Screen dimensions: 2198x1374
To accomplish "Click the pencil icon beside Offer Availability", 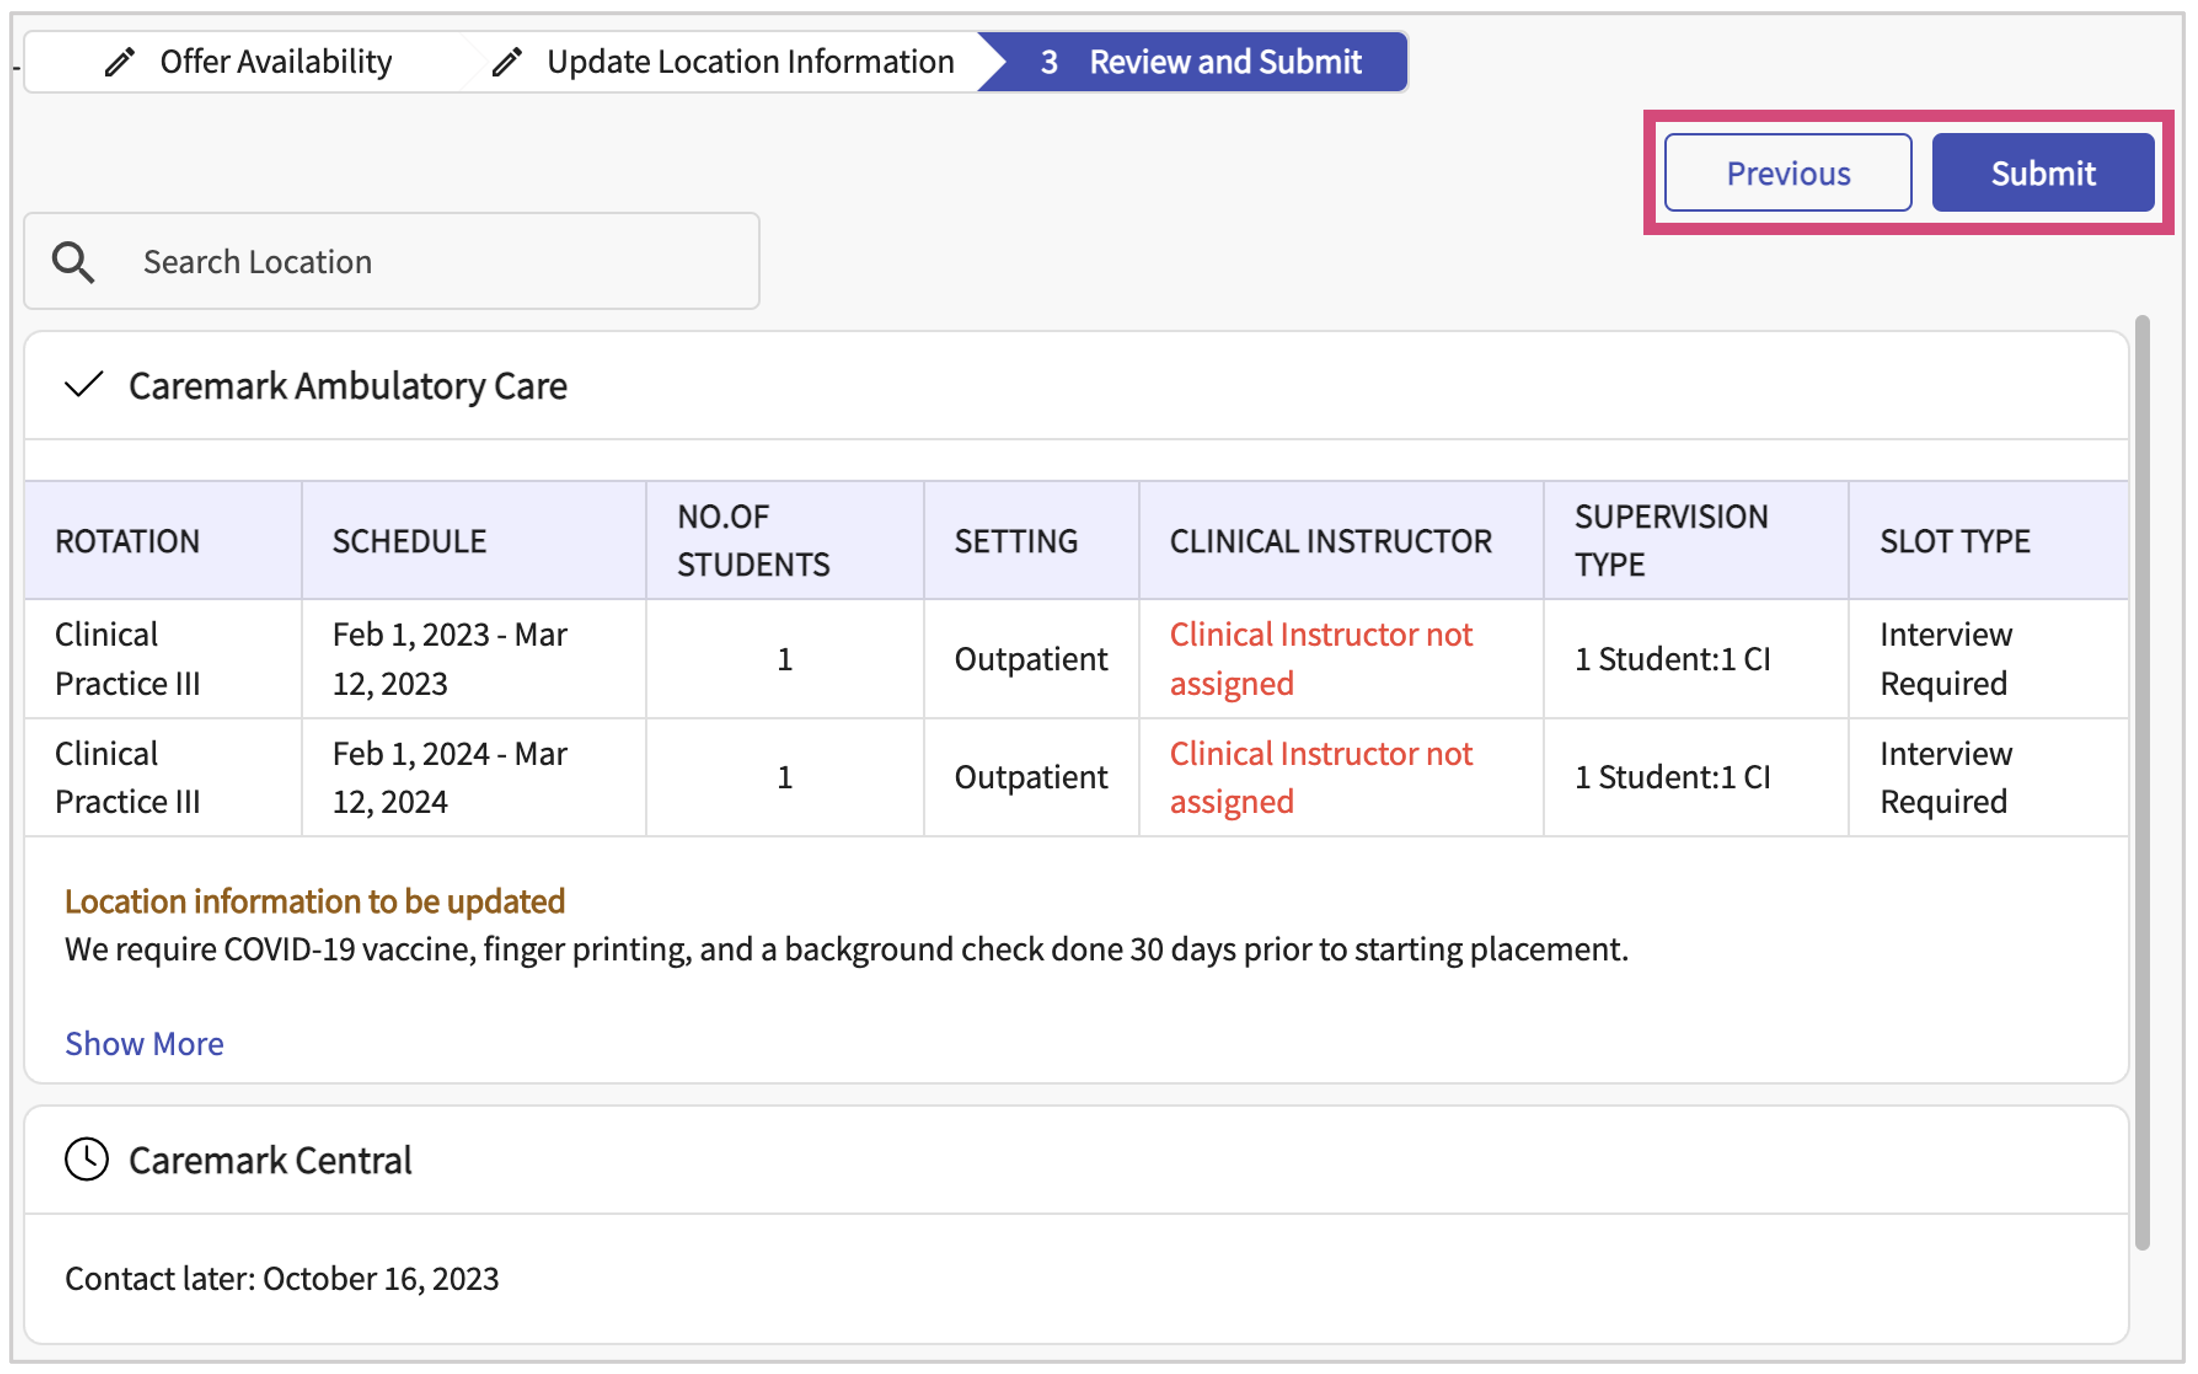I will pyautogui.click(x=120, y=62).
